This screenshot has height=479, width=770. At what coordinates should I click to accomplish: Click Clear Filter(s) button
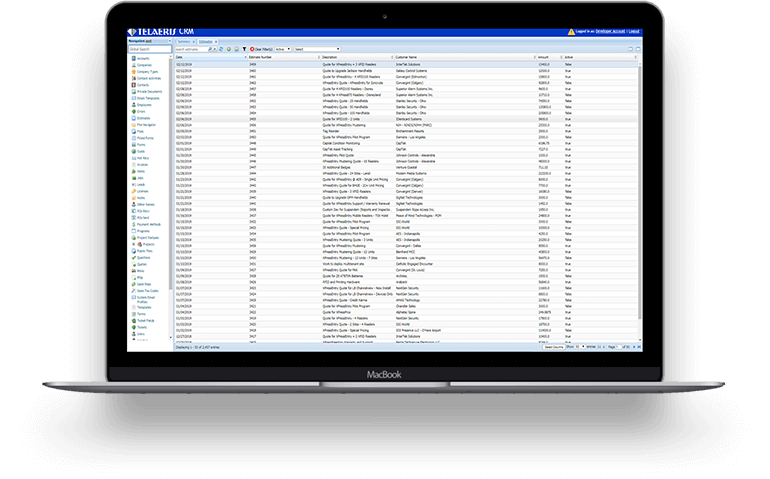pos(261,49)
